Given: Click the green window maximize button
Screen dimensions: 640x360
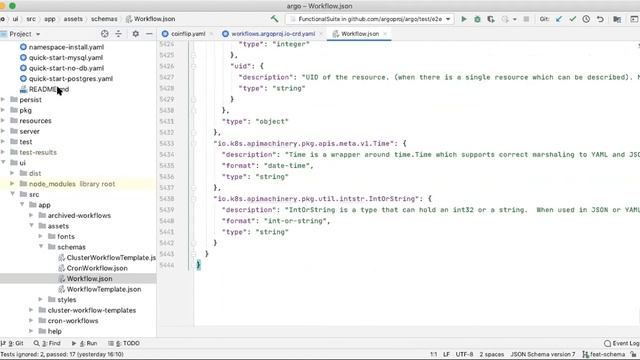Looking at the screenshot, I should pyautogui.click(x=12, y=6).
